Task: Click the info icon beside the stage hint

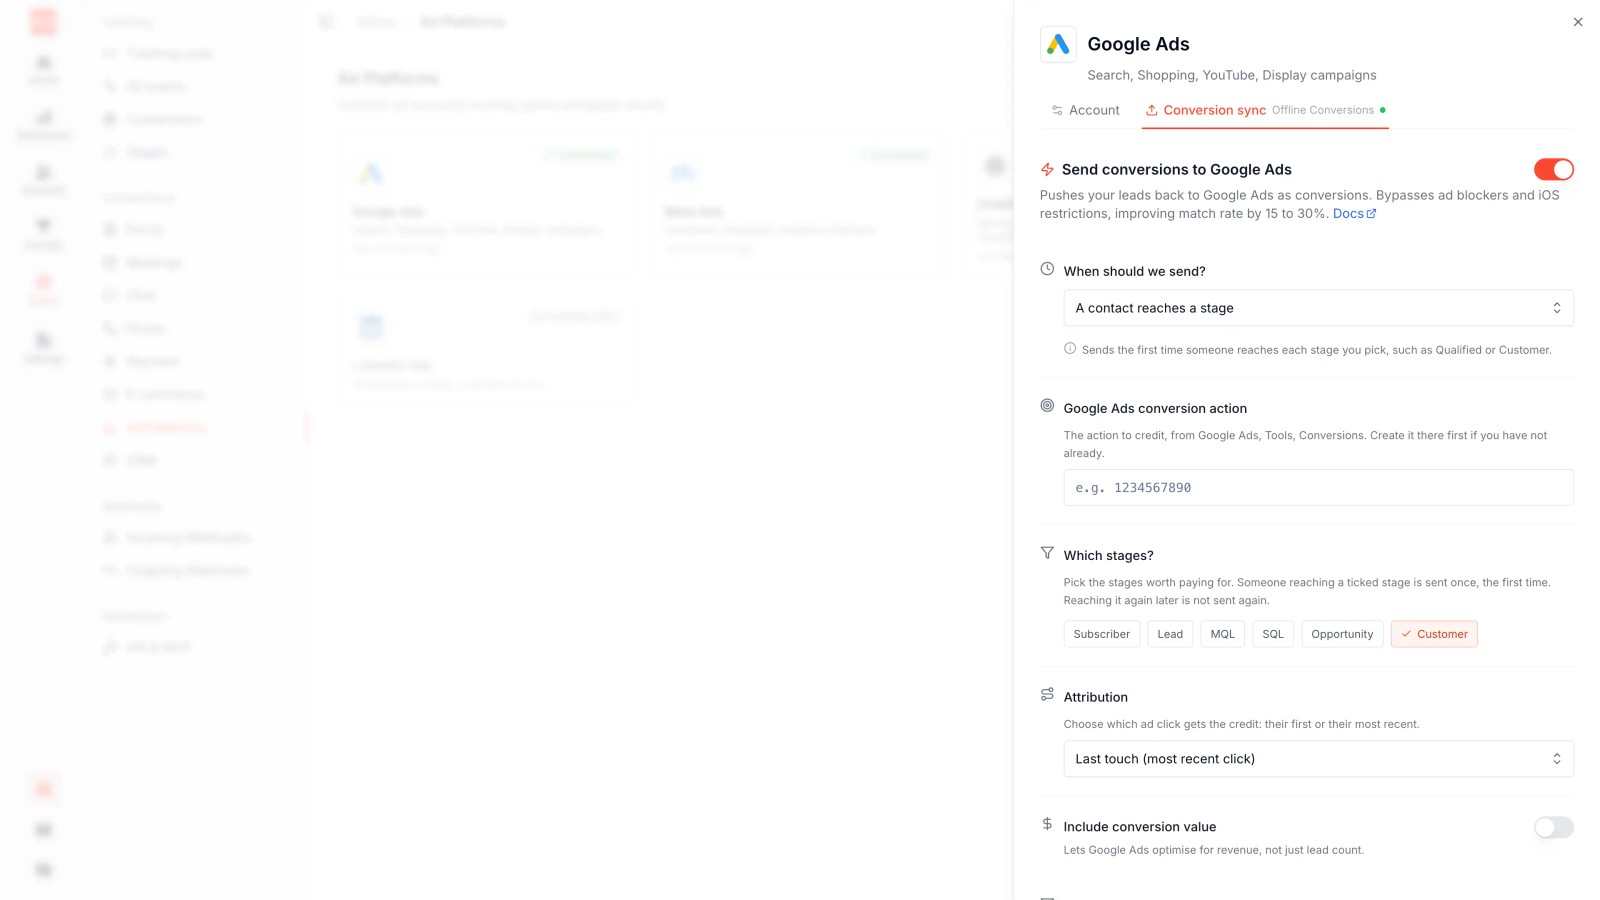Action: click(x=1070, y=349)
